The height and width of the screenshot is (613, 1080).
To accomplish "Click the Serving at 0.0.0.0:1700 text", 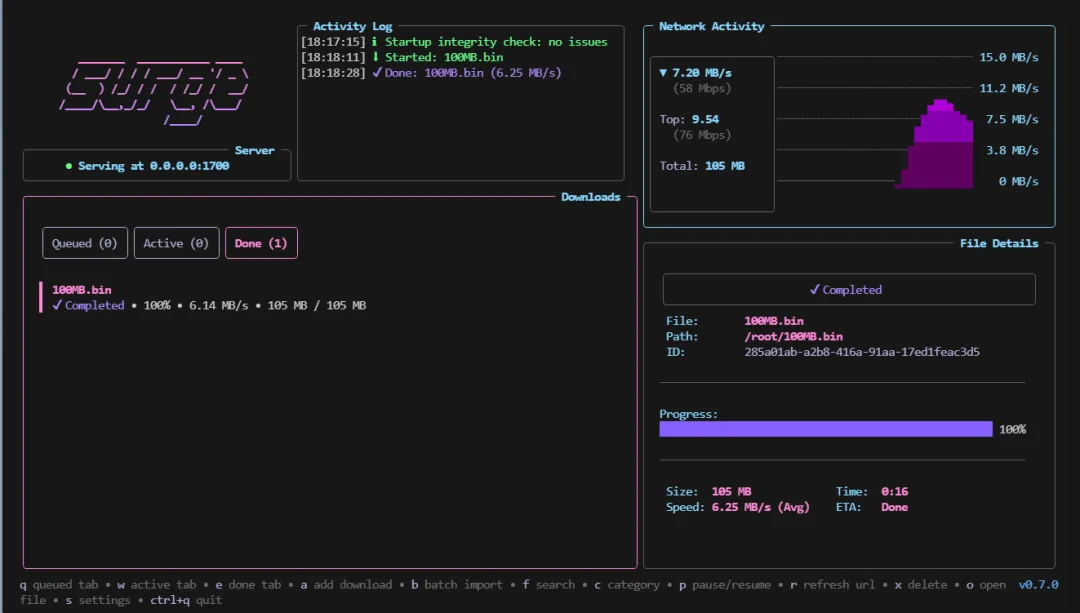I will coord(154,166).
